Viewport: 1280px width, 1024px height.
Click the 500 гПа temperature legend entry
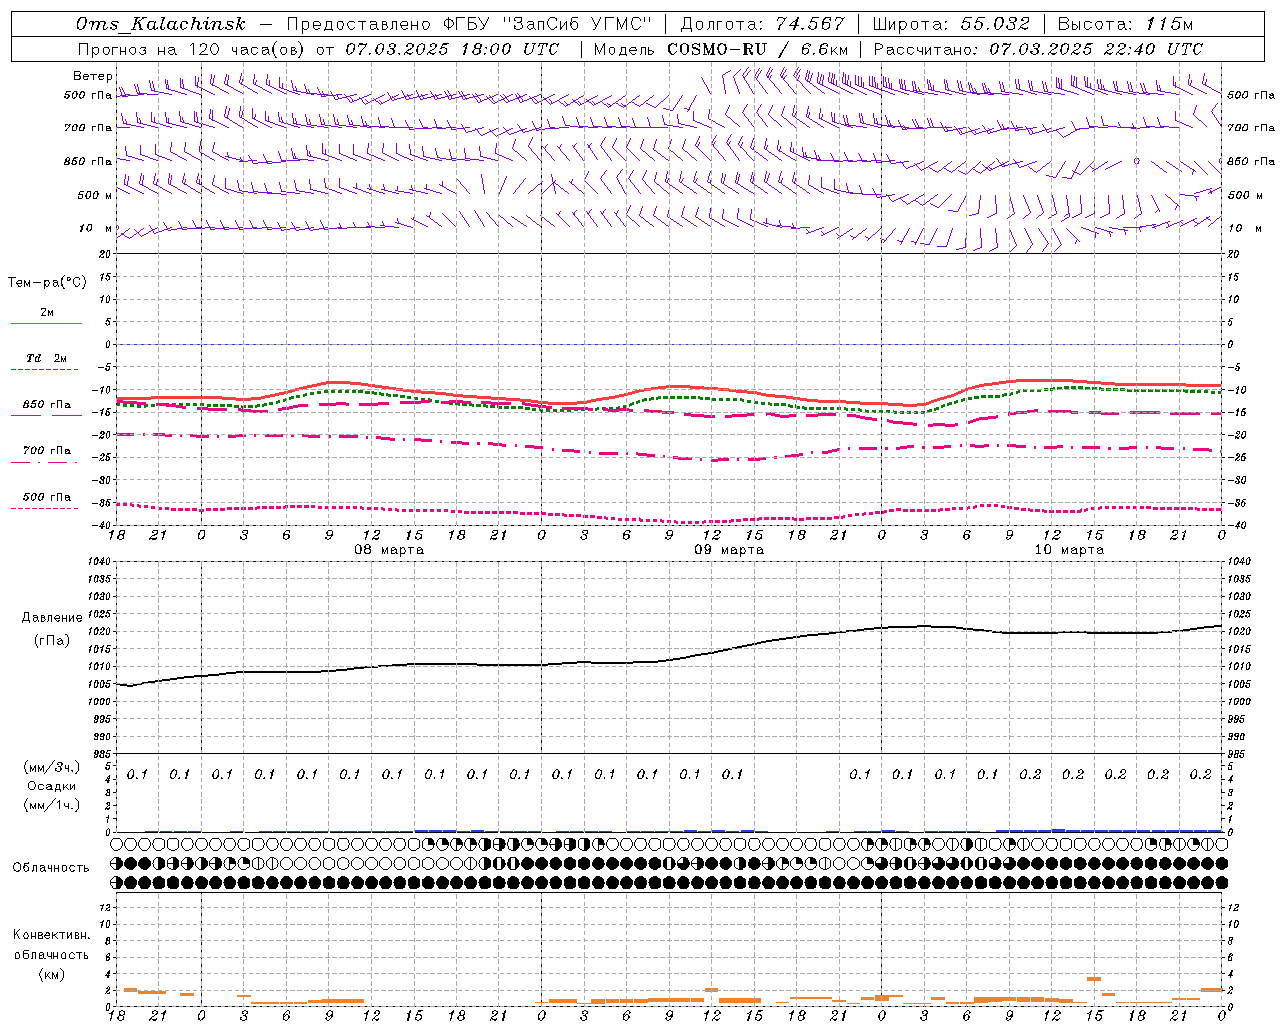(x=47, y=497)
